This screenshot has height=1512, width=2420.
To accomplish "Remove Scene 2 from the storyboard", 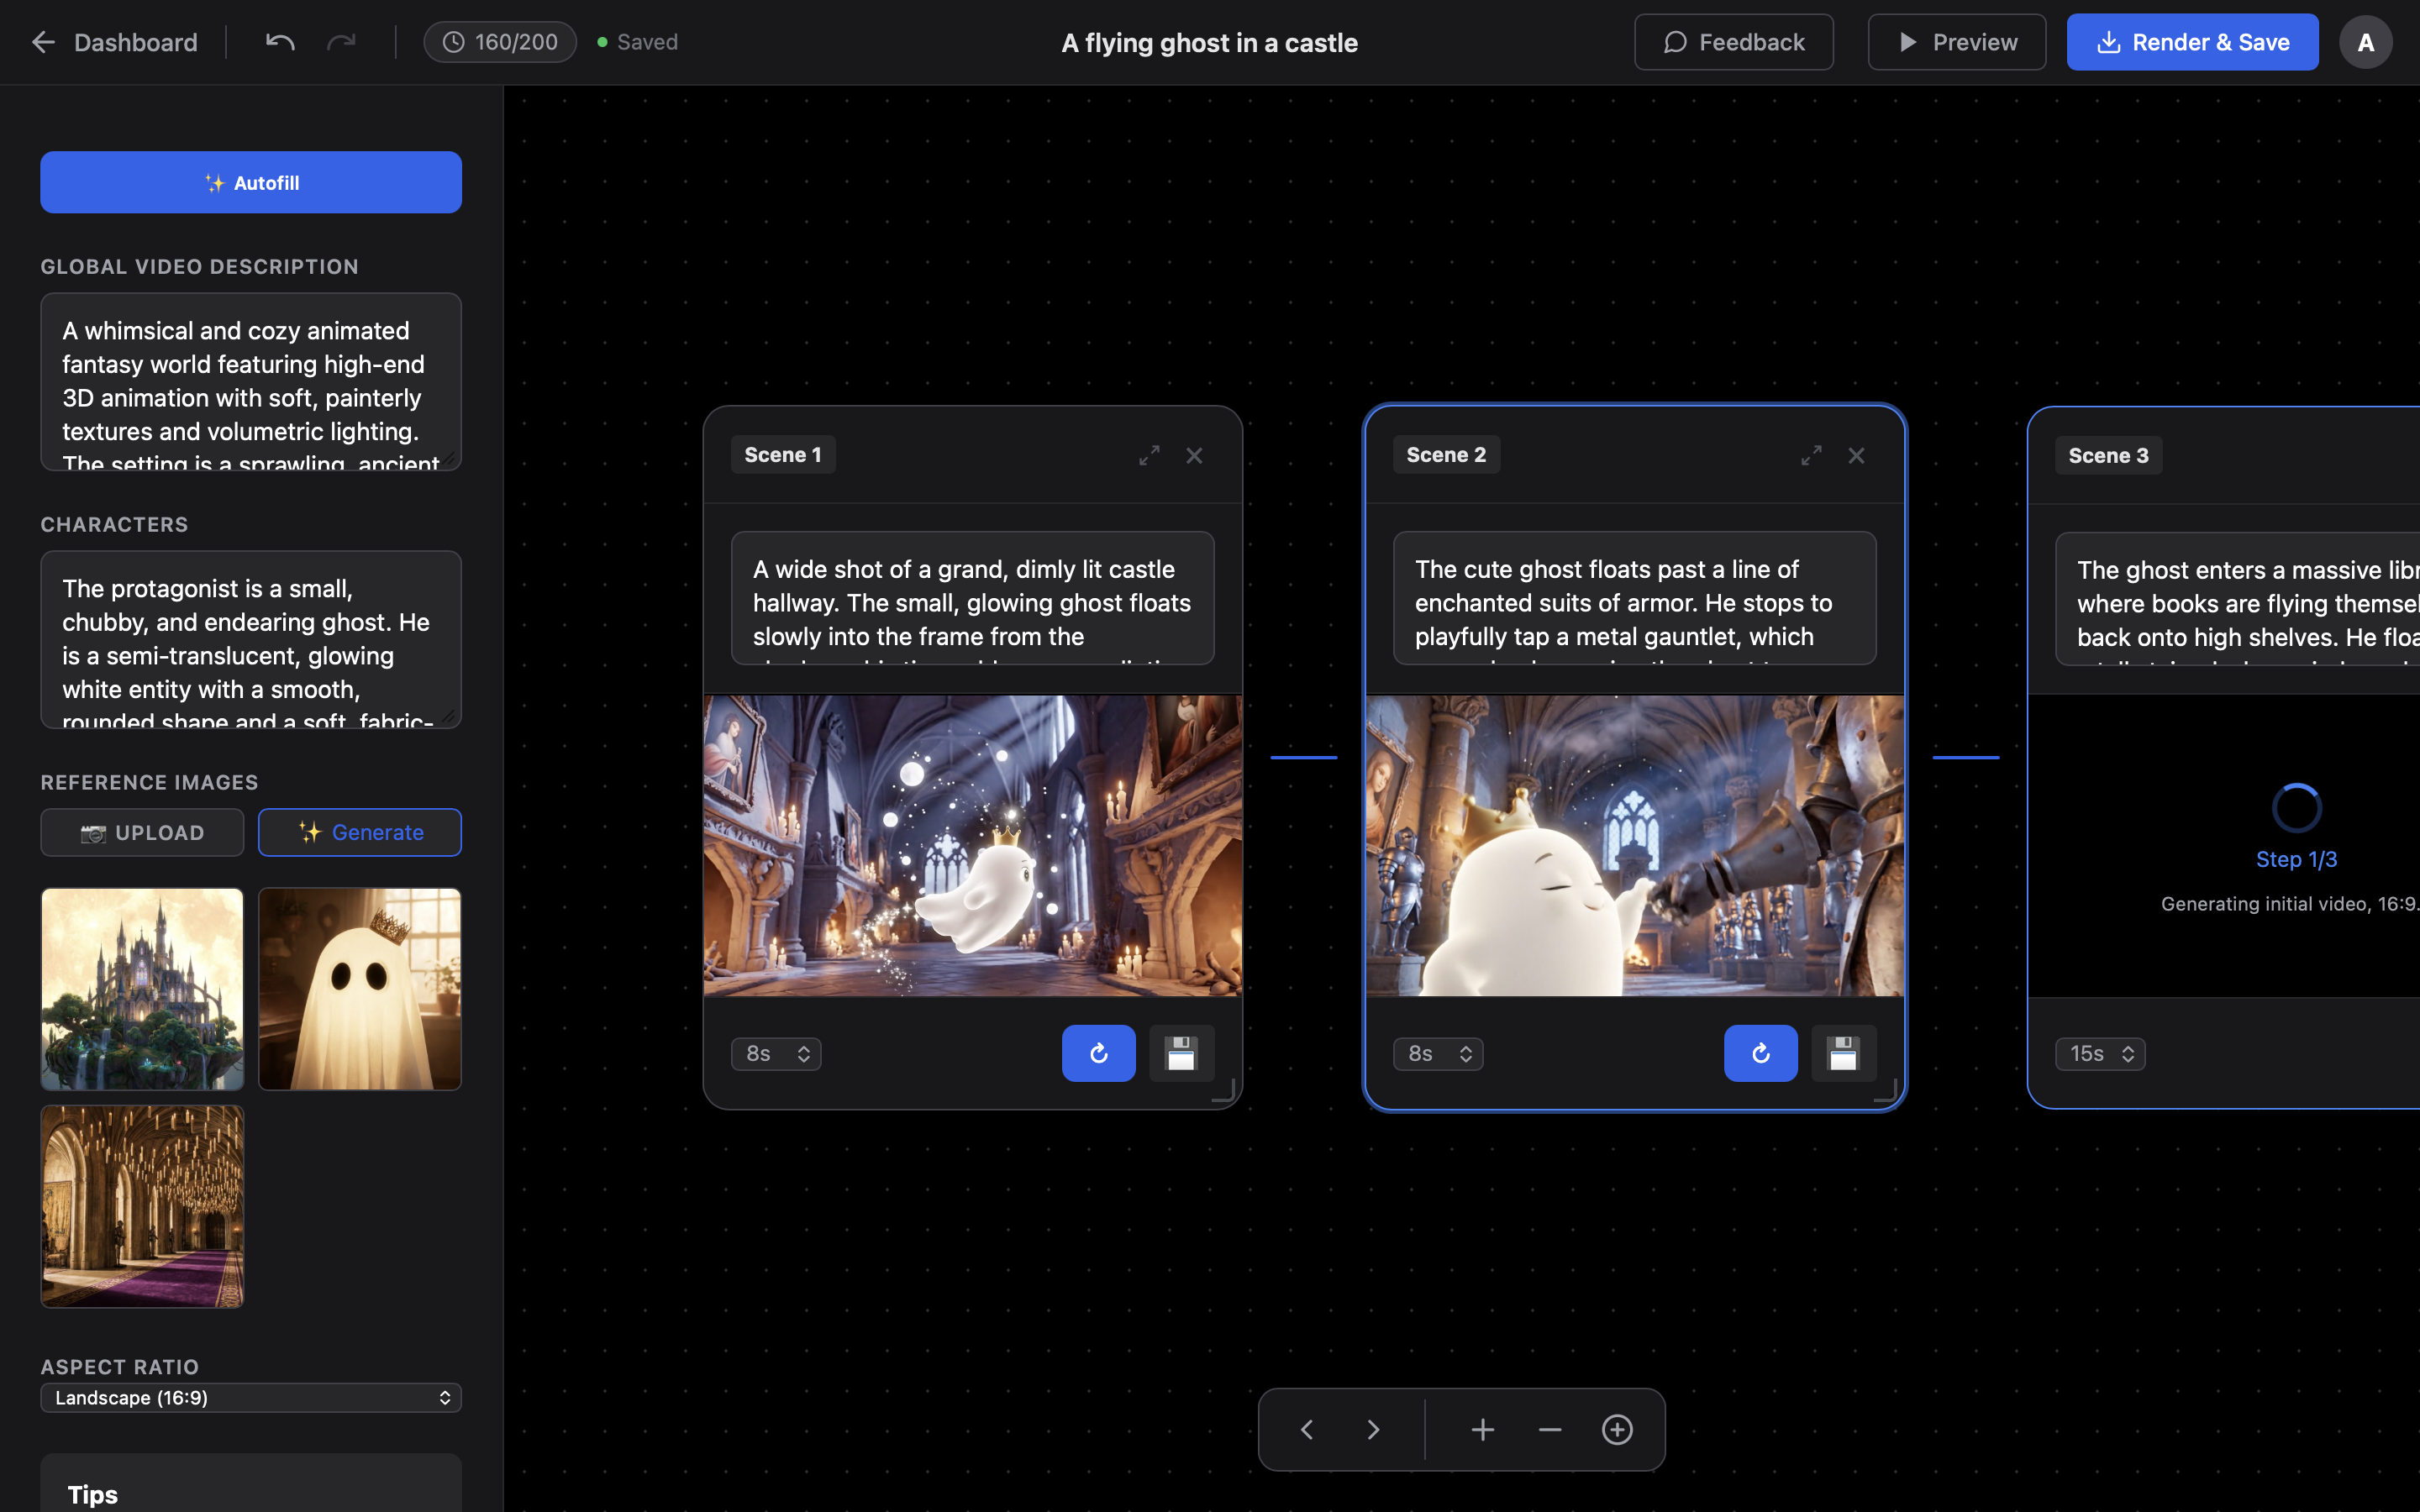I will pyautogui.click(x=1856, y=455).
